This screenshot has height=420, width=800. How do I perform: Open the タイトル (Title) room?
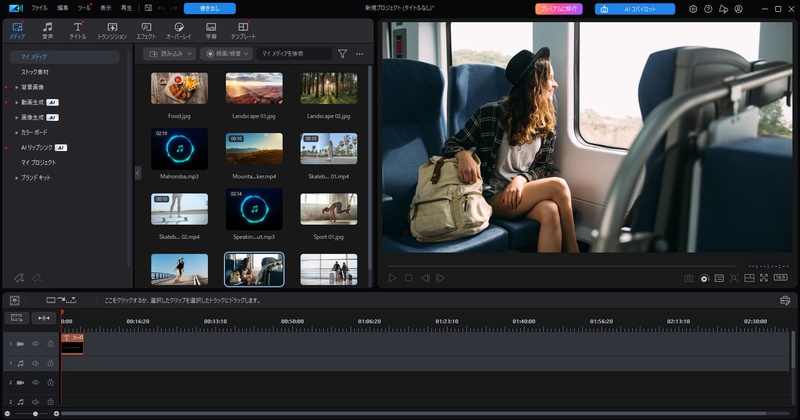coord(77,30)
